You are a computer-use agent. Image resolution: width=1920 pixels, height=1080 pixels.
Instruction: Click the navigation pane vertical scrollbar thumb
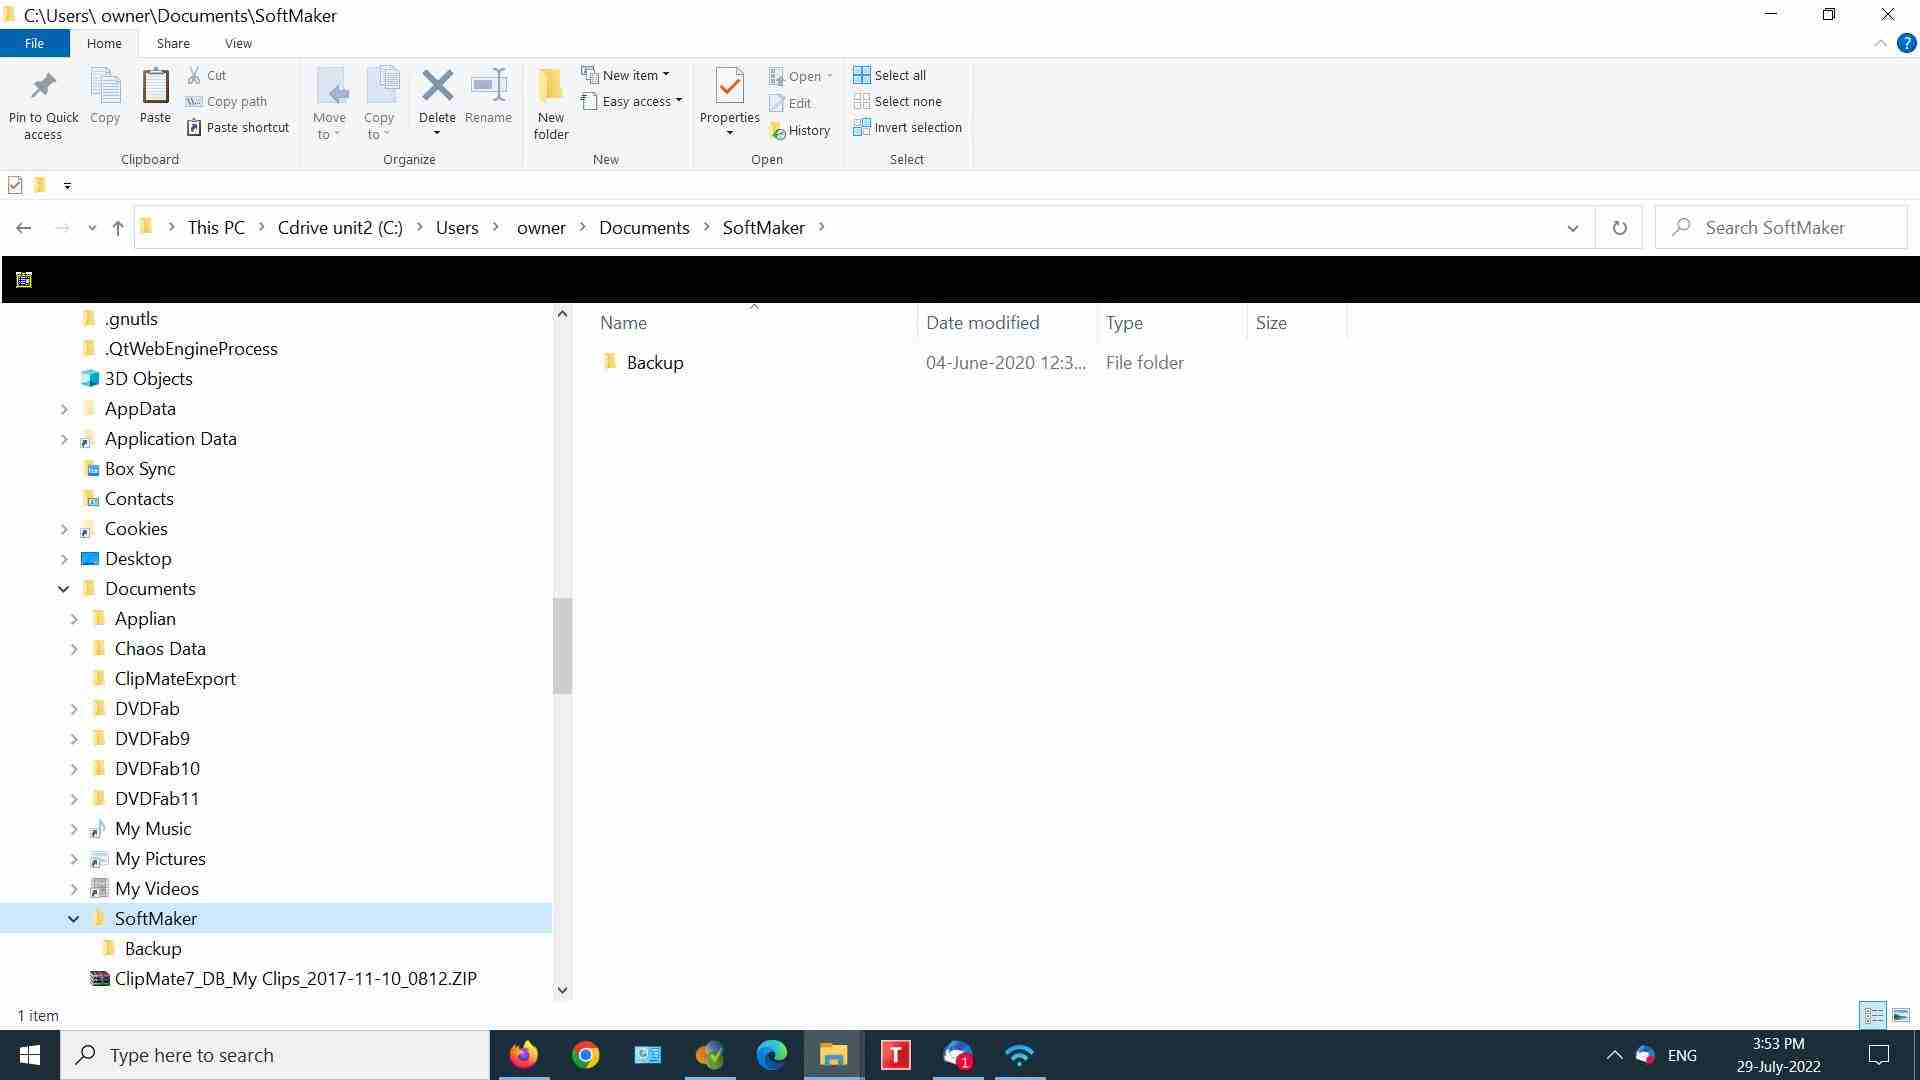point(562,645)
